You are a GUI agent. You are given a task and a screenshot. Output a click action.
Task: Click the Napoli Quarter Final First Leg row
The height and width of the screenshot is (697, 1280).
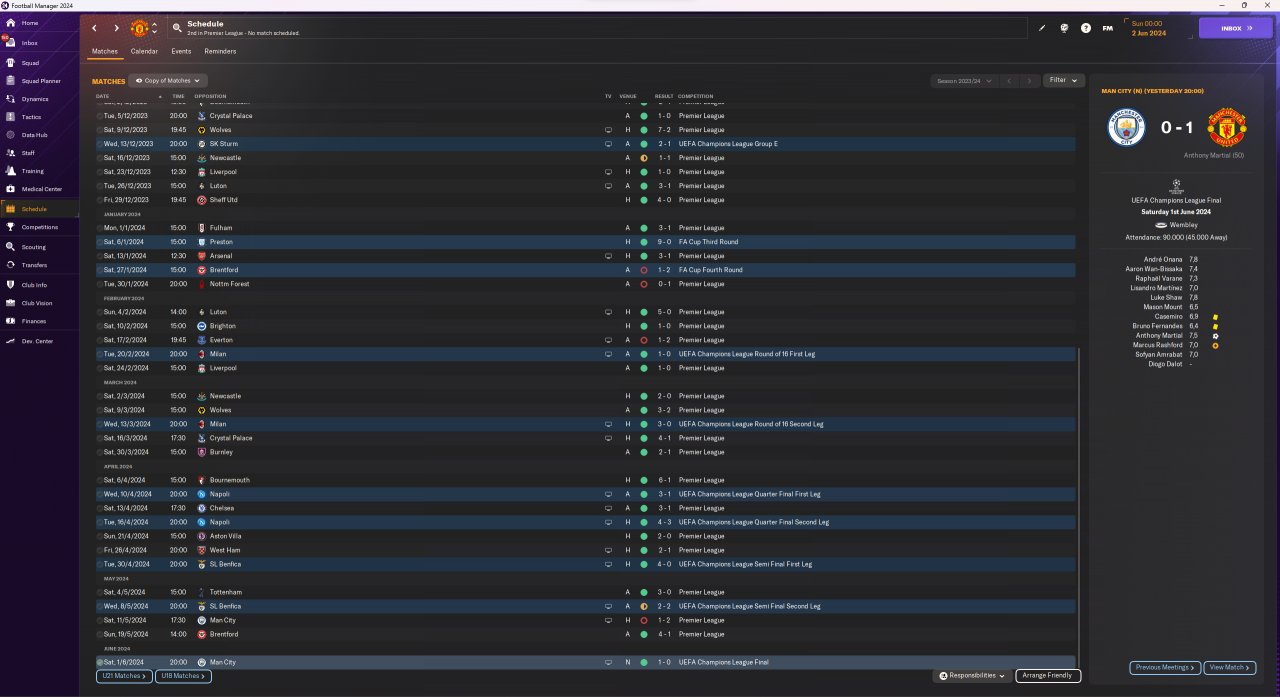pyautogui.click(x=586, y=494)
